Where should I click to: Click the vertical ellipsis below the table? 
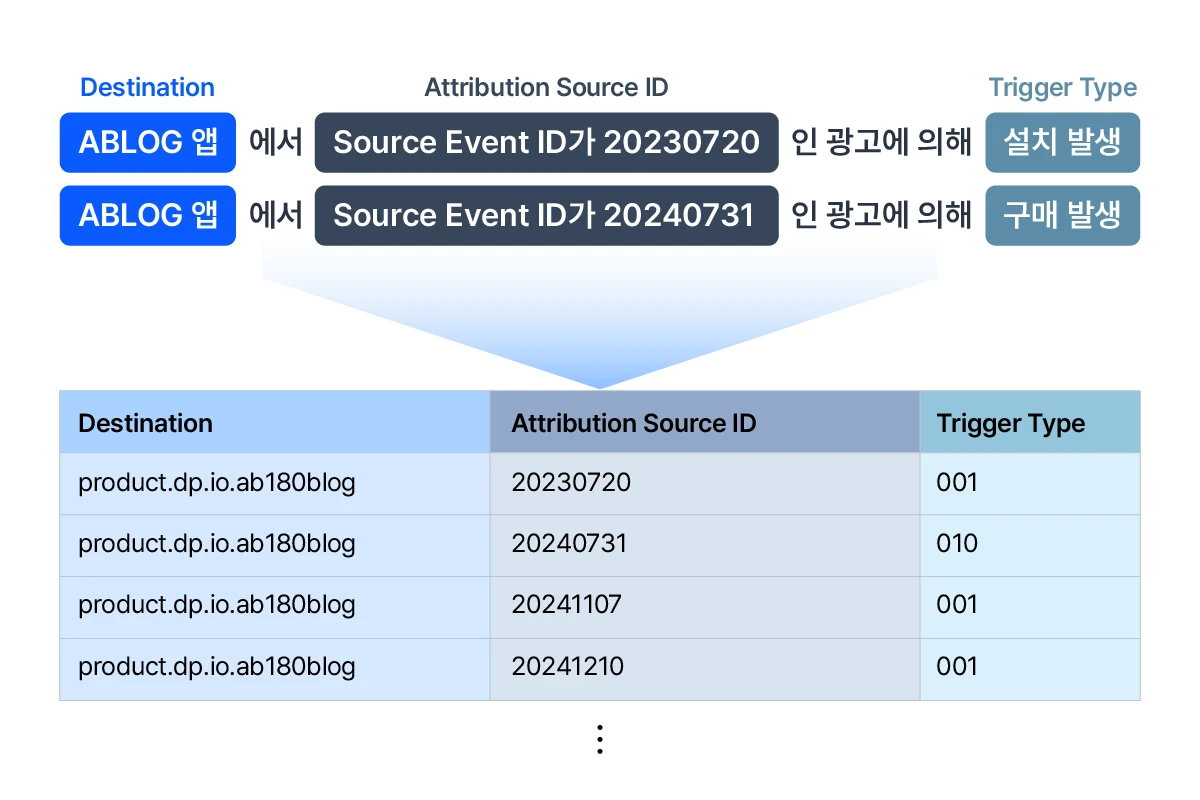600,739
